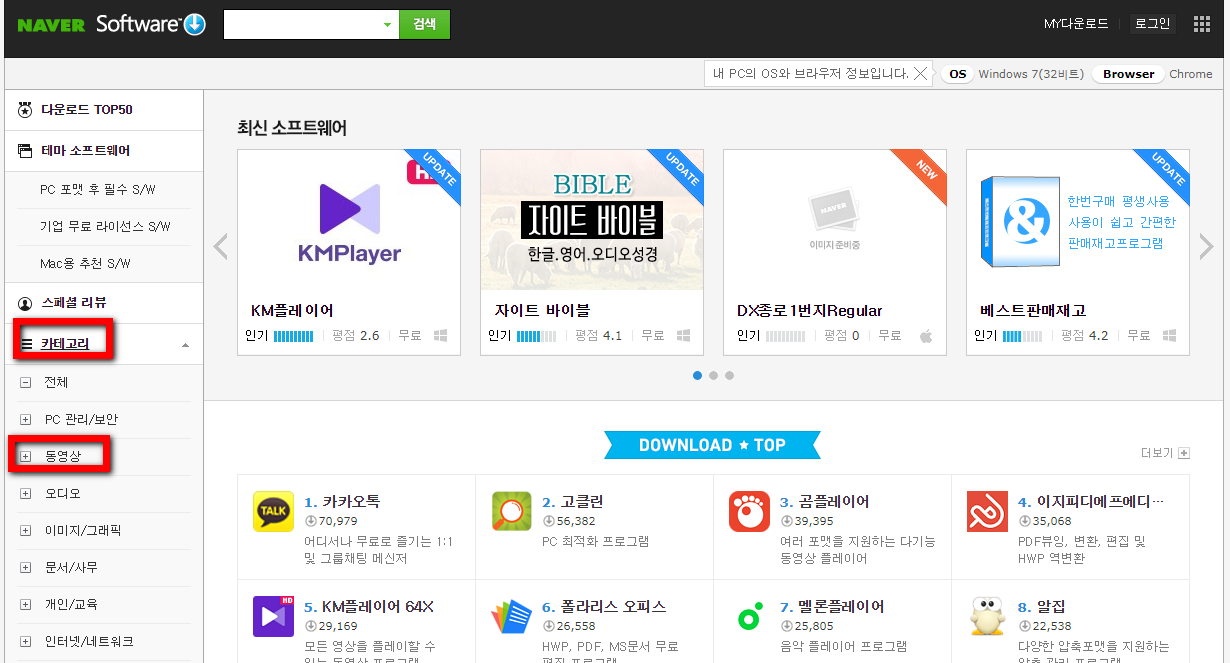This screenshot has height=663, width=1230.
Task: Click the 테마 소프트웨어 icon
Action: [x=26, y=150]
